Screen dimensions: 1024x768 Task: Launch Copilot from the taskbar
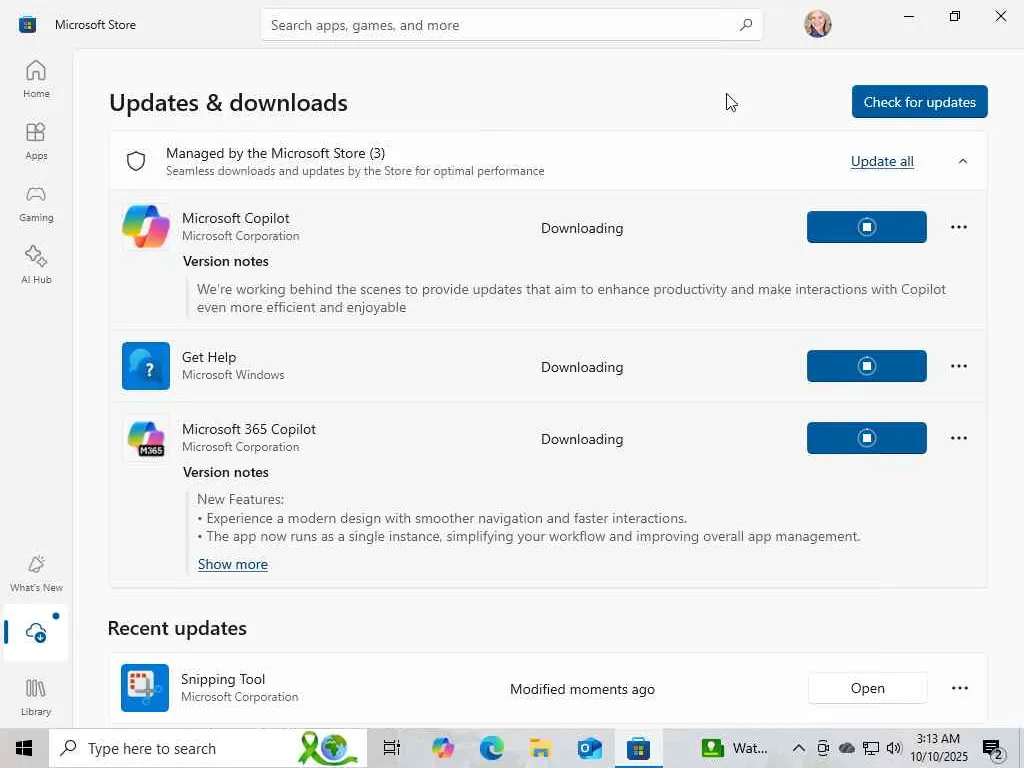[x=443, y=748]
